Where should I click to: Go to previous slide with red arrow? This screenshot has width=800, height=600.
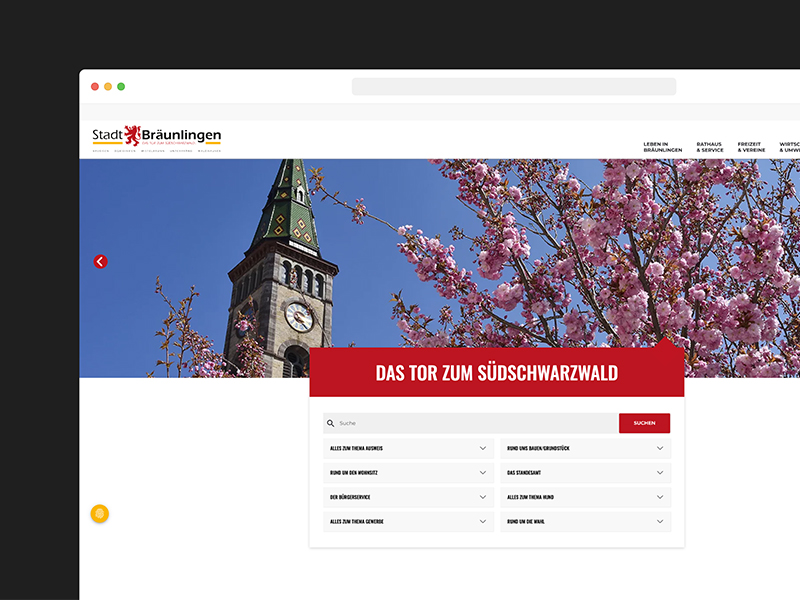(100, 262)
